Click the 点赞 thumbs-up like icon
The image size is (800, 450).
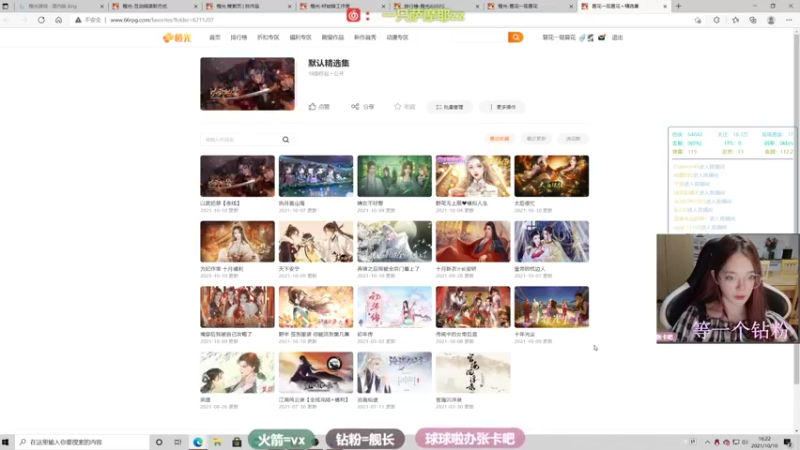click(312, 107)
